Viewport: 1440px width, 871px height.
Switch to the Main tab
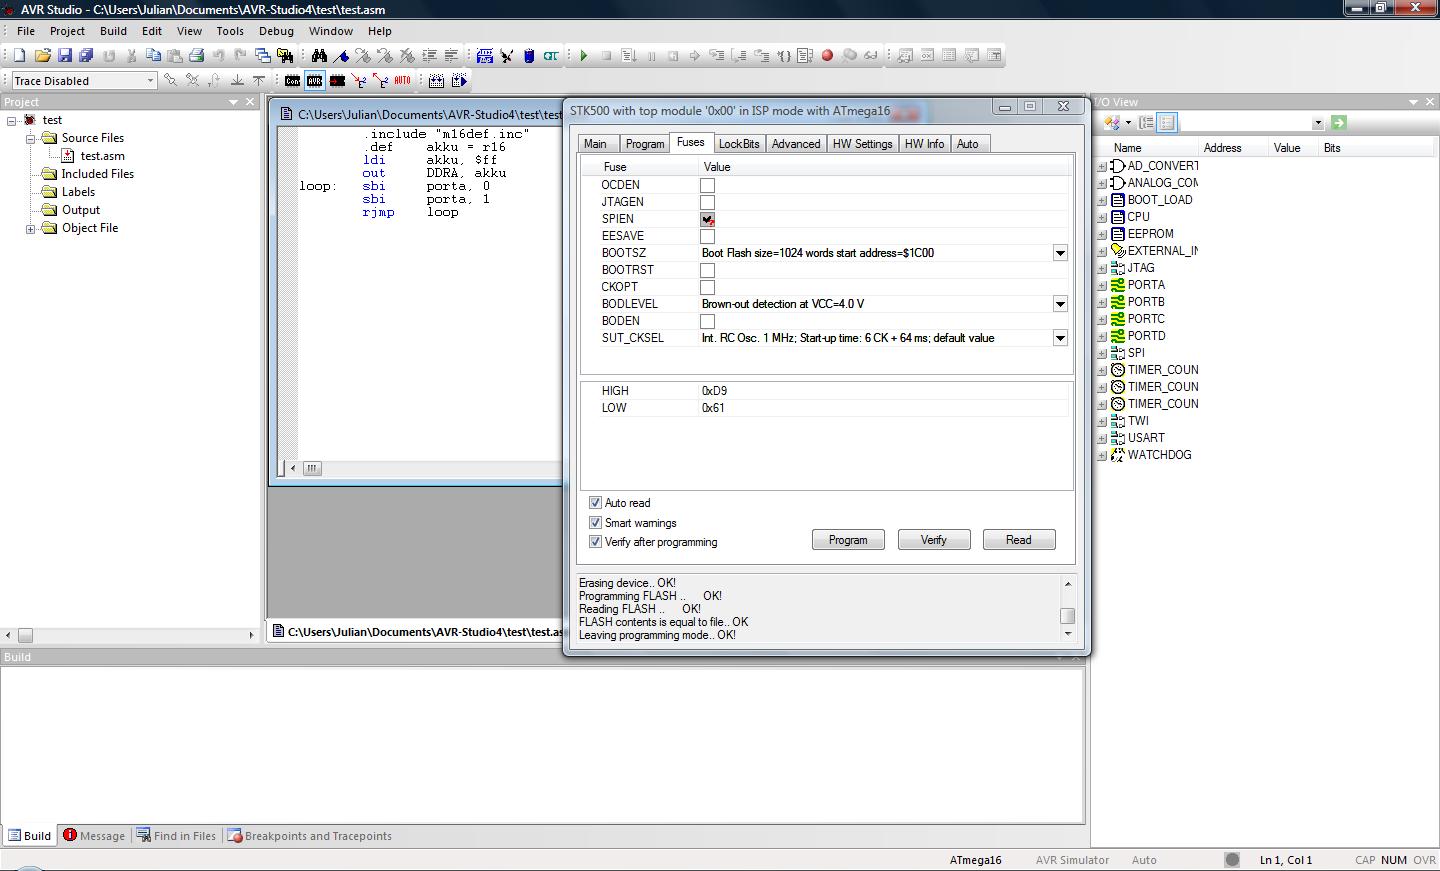click(596, 144)
